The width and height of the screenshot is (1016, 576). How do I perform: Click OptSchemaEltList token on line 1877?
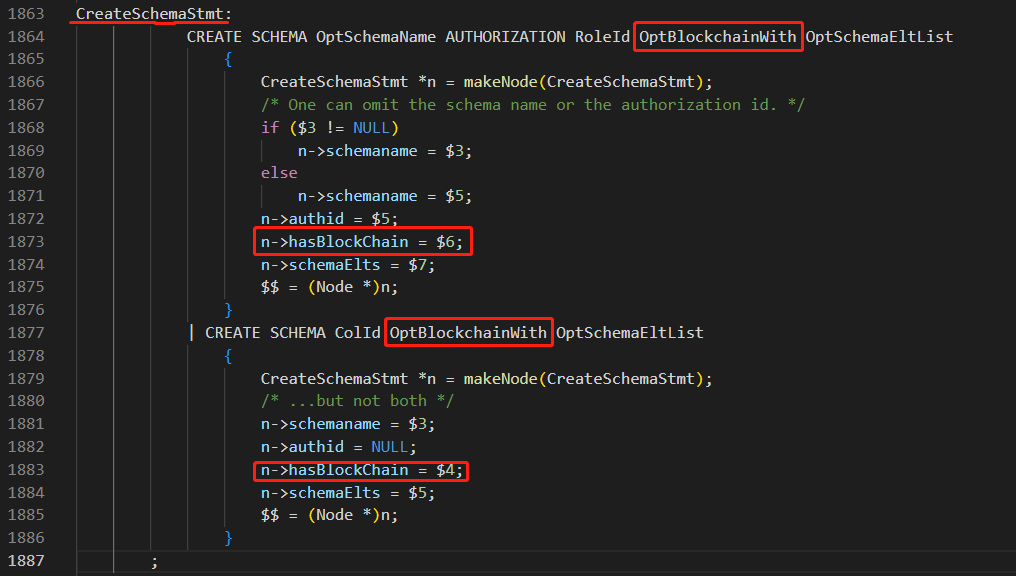coord(630,332)
